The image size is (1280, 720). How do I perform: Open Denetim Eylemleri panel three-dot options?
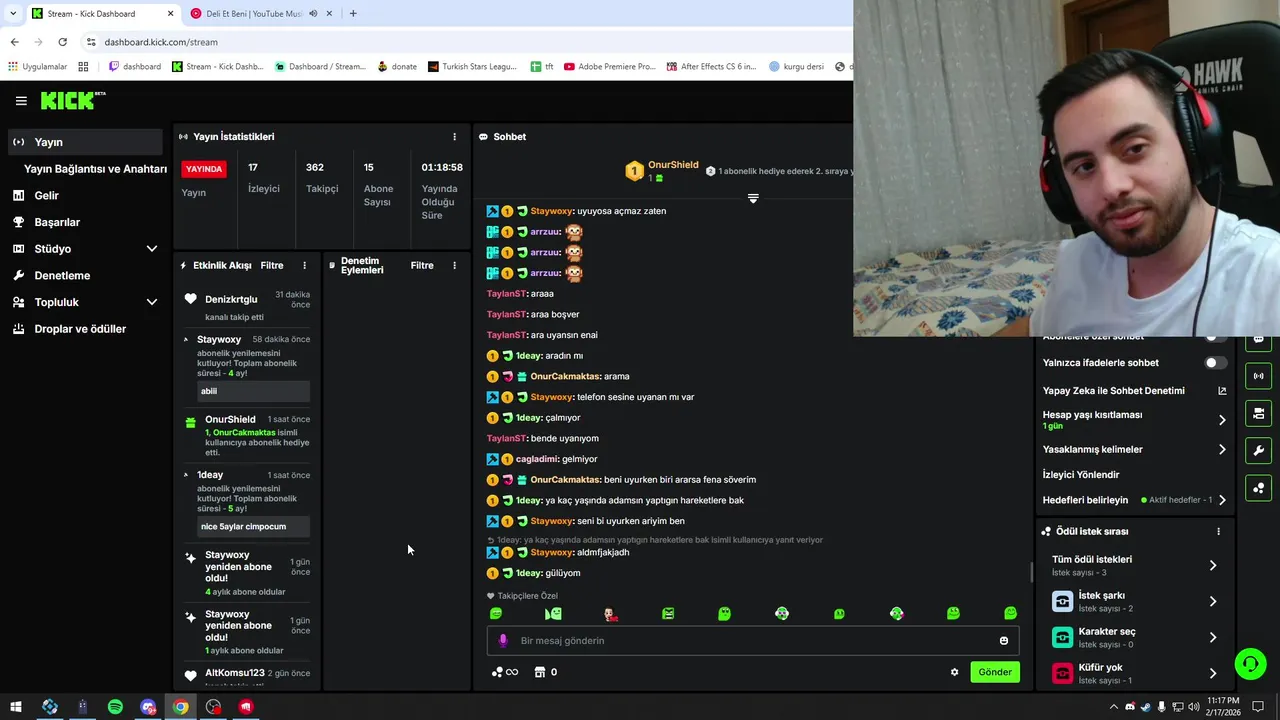click(x=454, y=266)
